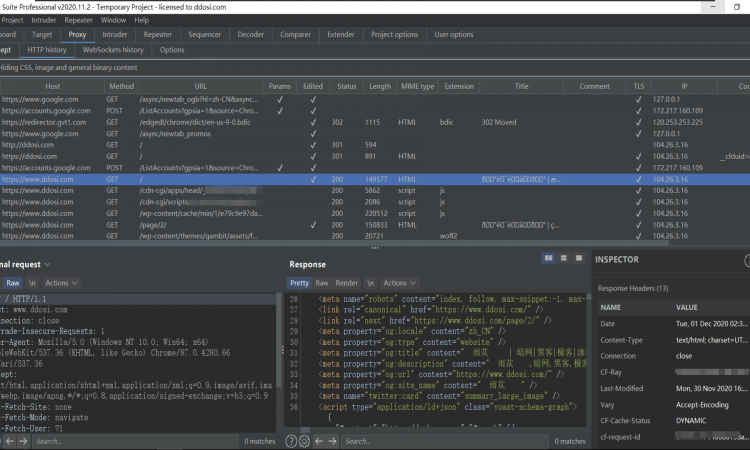Sort history by MIME type column header
Image resolution: width=750 pixels, height=450 pixels.
418,86
